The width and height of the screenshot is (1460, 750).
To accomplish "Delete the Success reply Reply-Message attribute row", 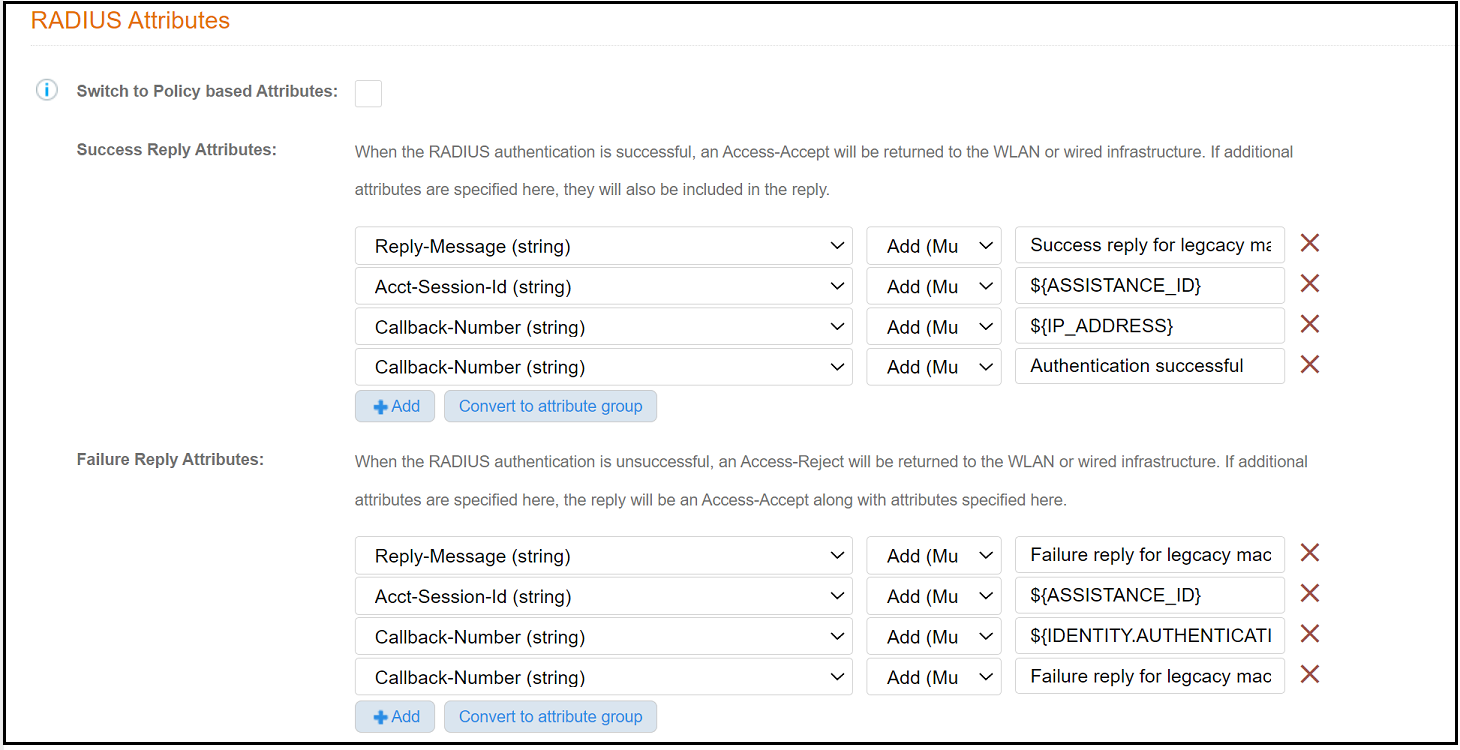I will [x=1309, y=243].
